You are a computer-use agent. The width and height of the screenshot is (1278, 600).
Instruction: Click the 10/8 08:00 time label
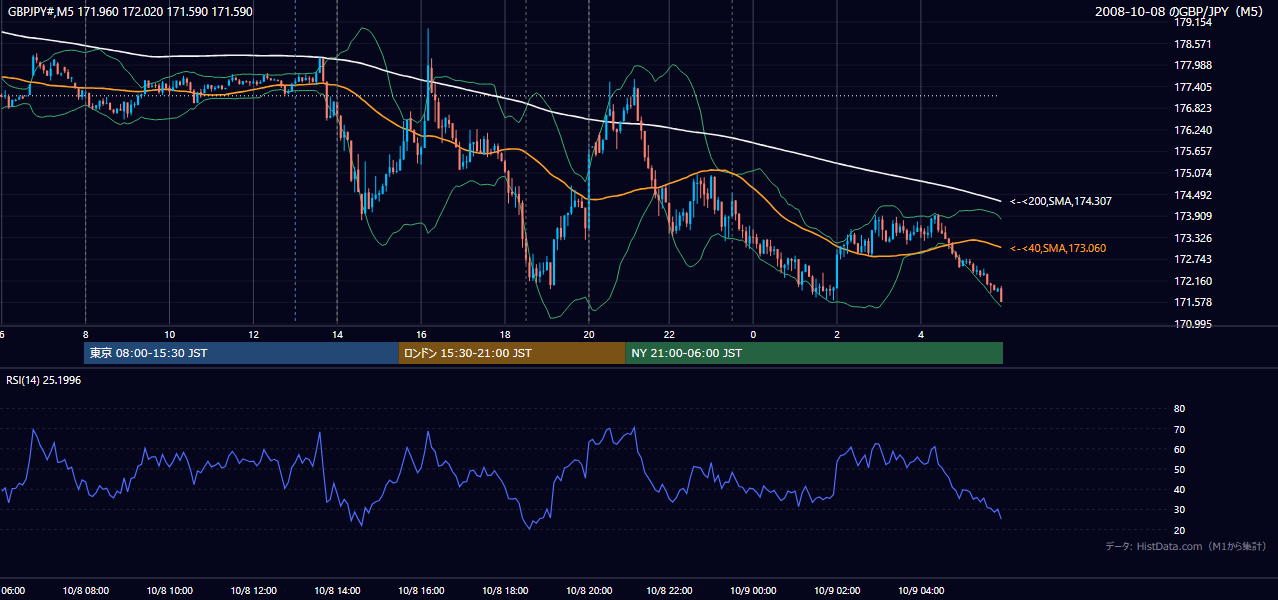pos(85,591)
